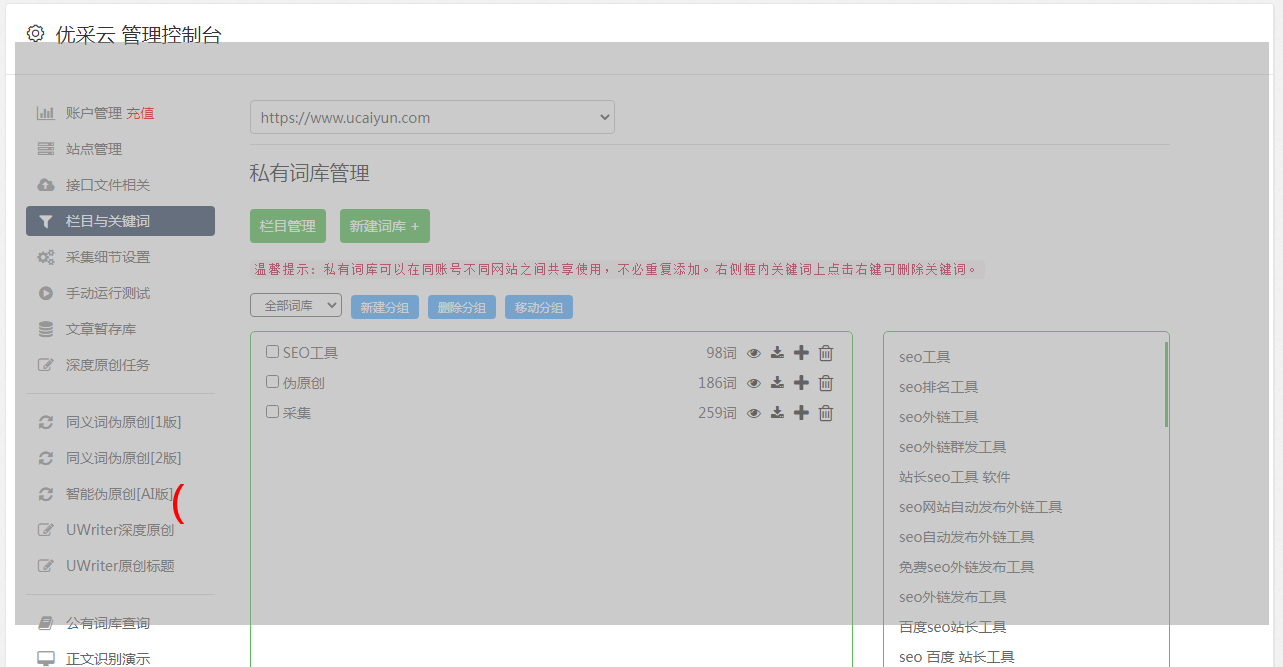Screen dimensions: 1283x667
Task: Click the green 栏目管理 button
Action: point(288,226)
